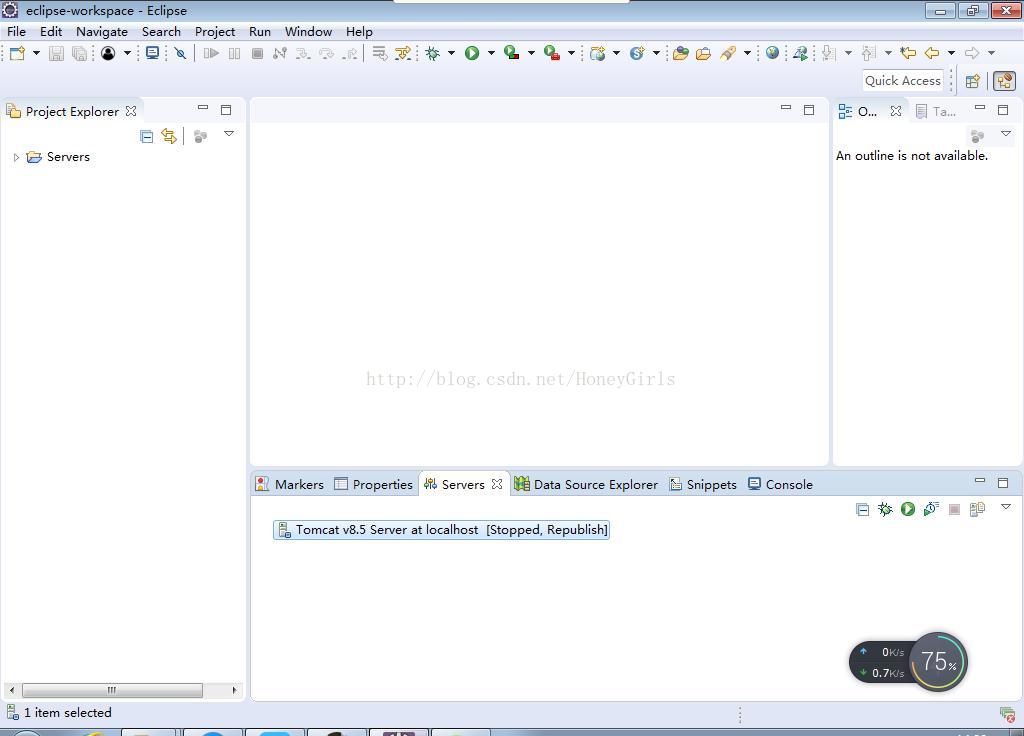Screen dimensions: 1024x736
Task: Select Tomcat v8.5 Server at localhost row
Action: (441, 530)
